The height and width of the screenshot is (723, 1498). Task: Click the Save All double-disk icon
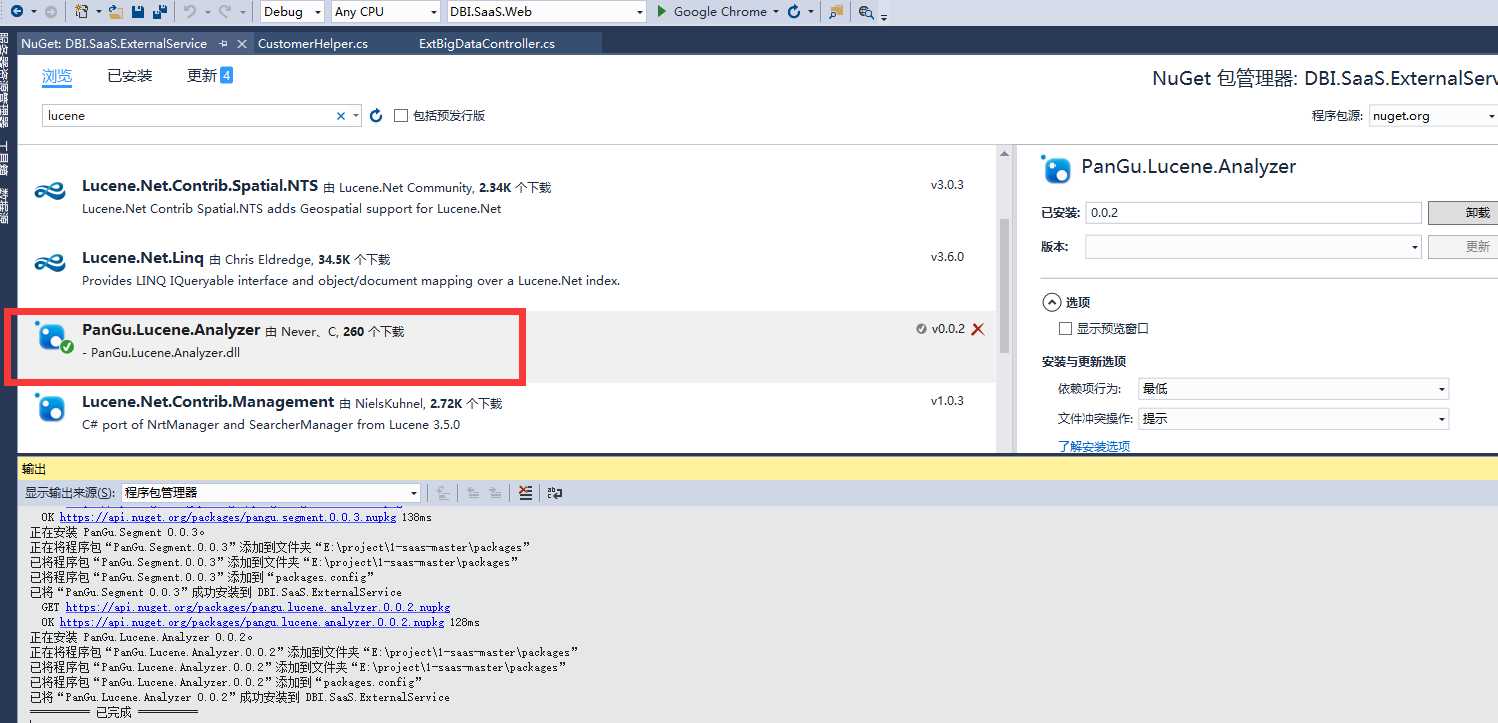(158, 11)
